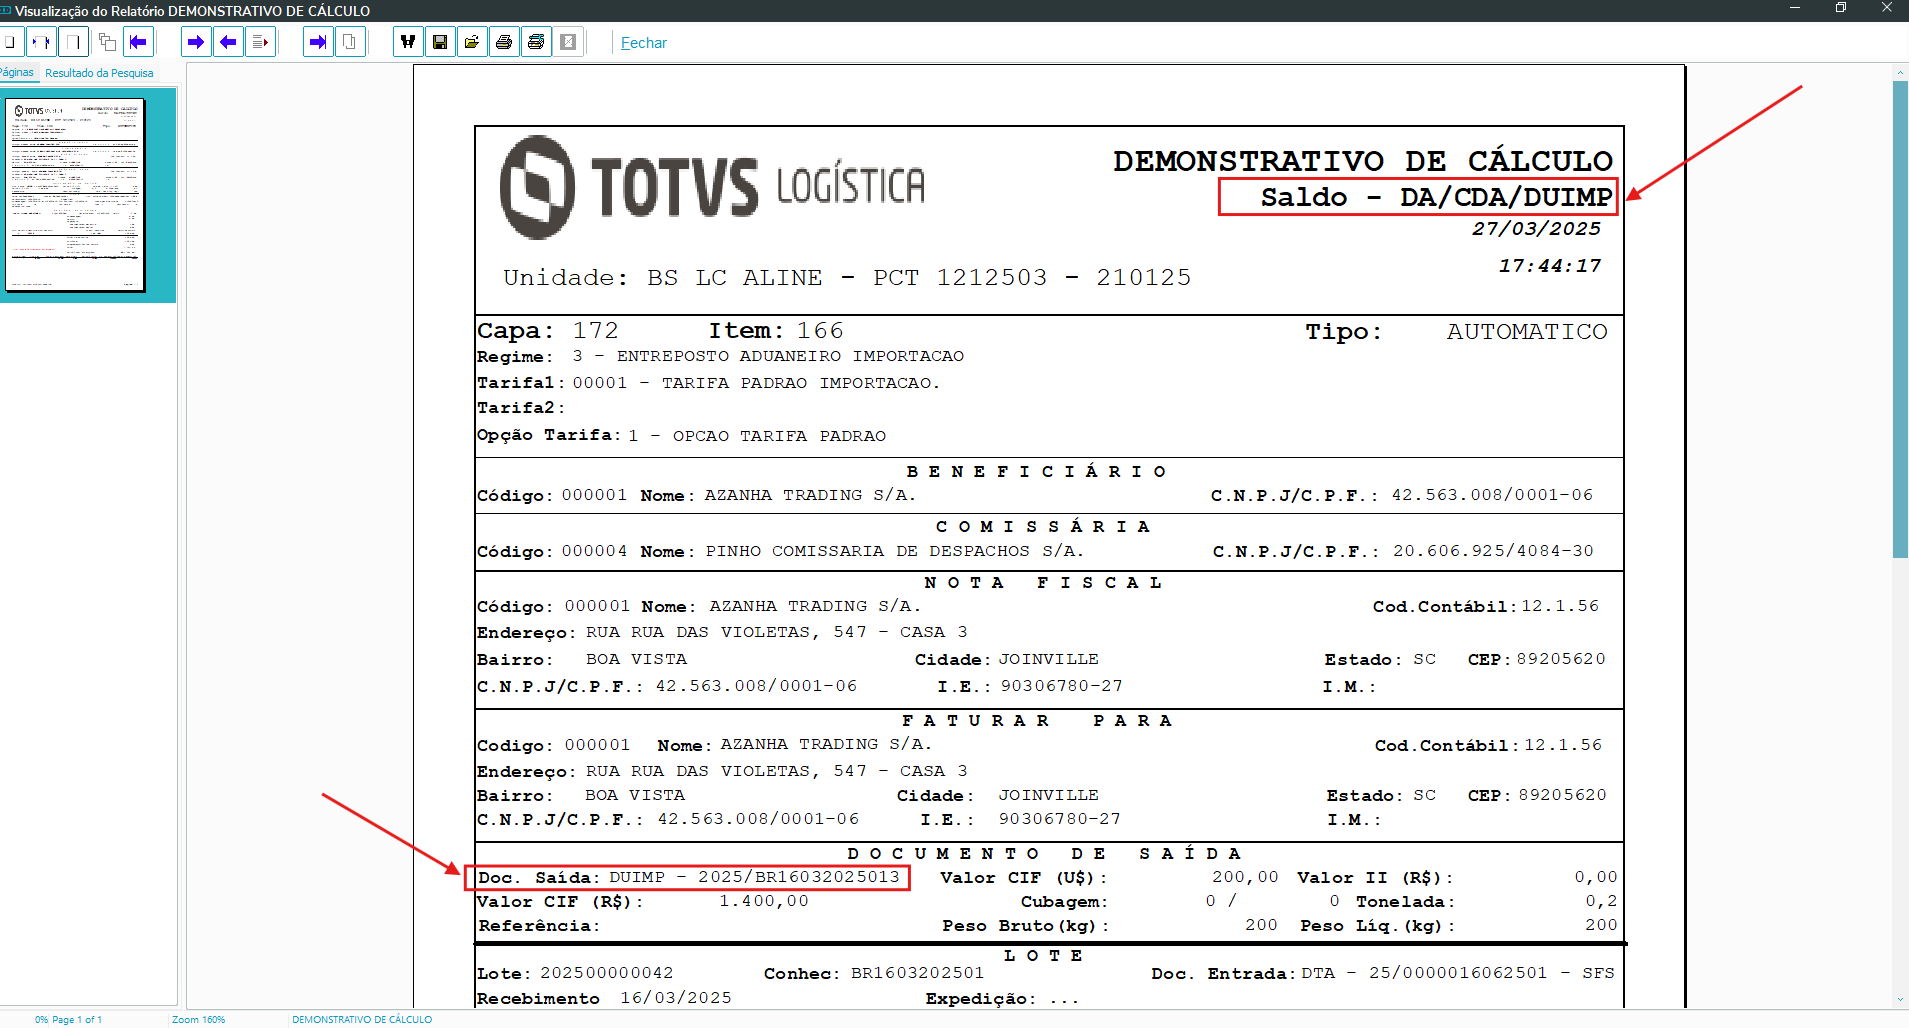
Task: Print the report with the printer icon
Action: (504, 42)
